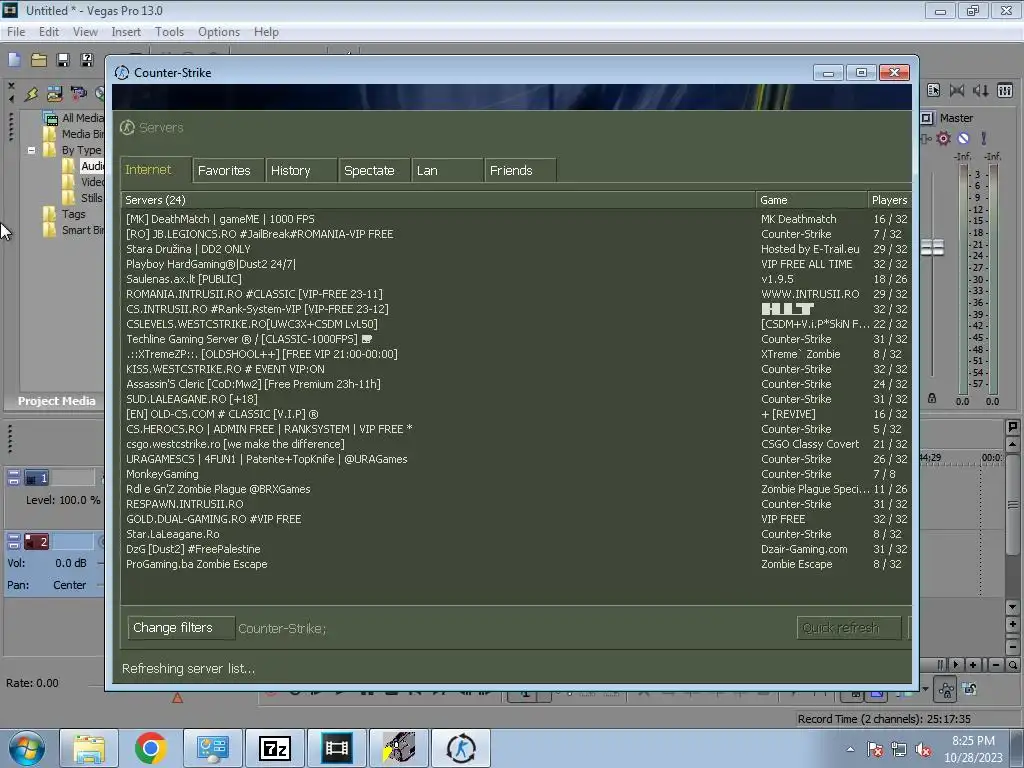Click the Quick refresh button
The image size is (1024, 768).
click(849, 628)
